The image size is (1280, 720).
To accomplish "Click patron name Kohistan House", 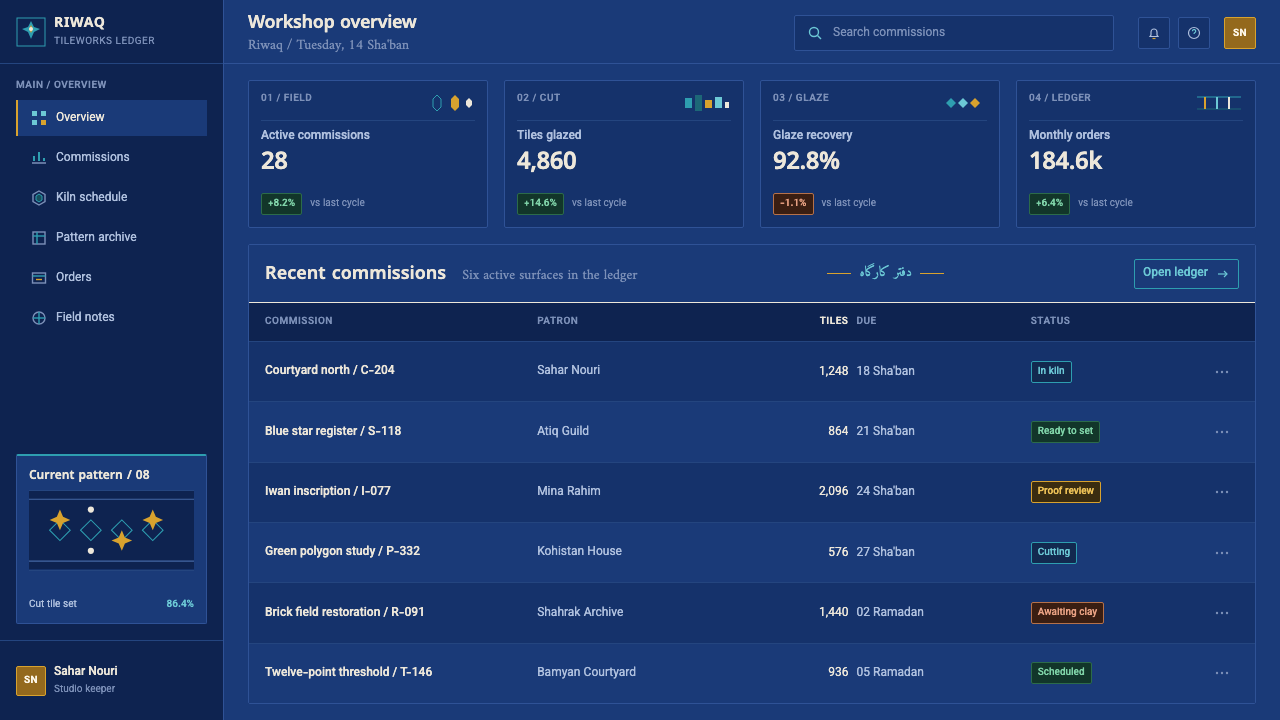I will (x=580, y=551).
